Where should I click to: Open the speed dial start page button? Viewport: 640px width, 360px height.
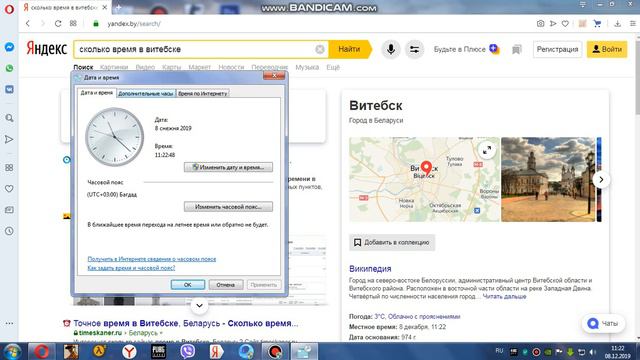73,24
